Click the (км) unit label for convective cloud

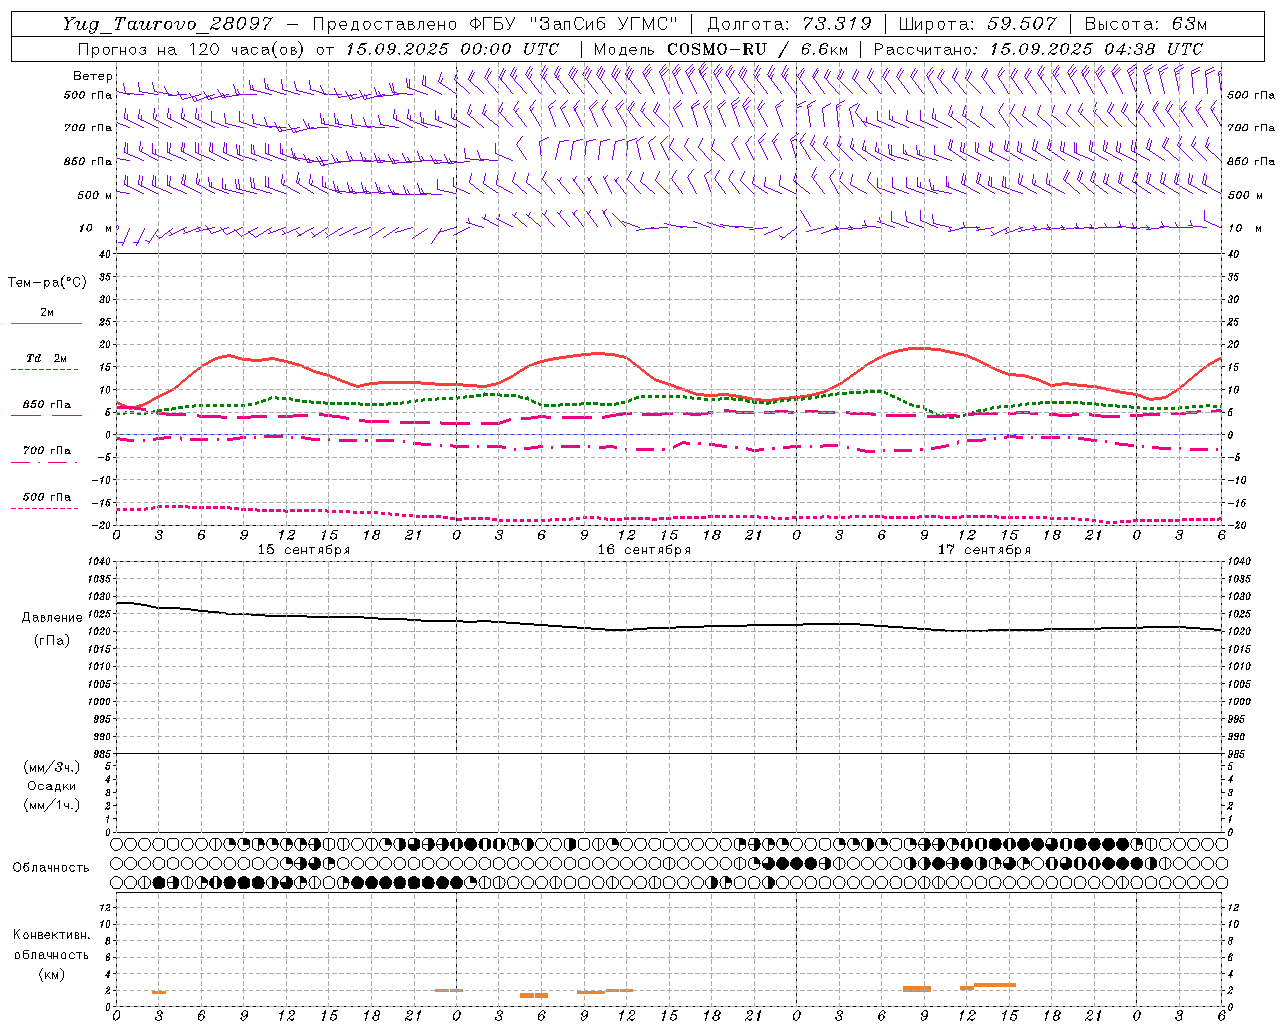51,974
